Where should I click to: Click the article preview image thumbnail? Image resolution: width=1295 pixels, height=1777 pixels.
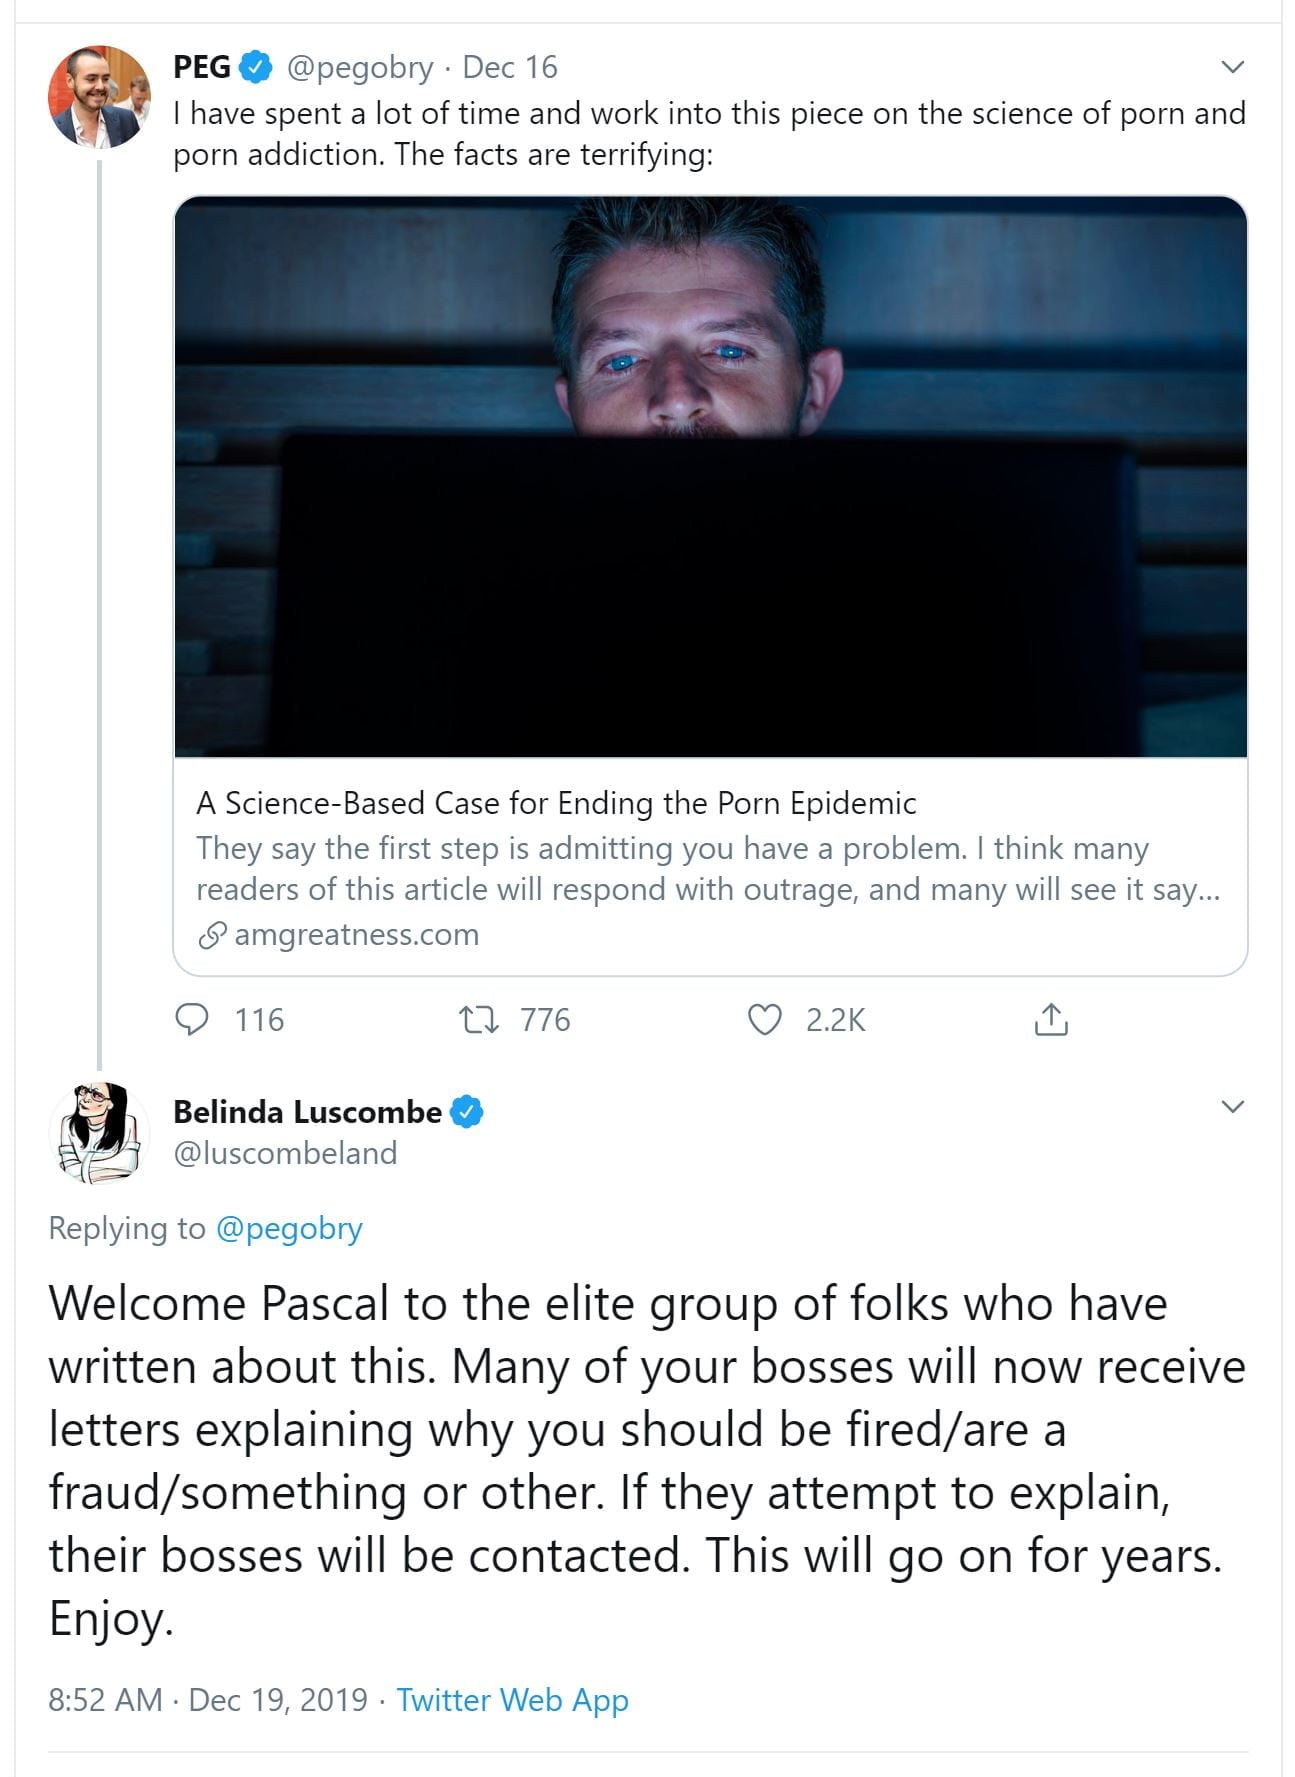tap(710, 476)
